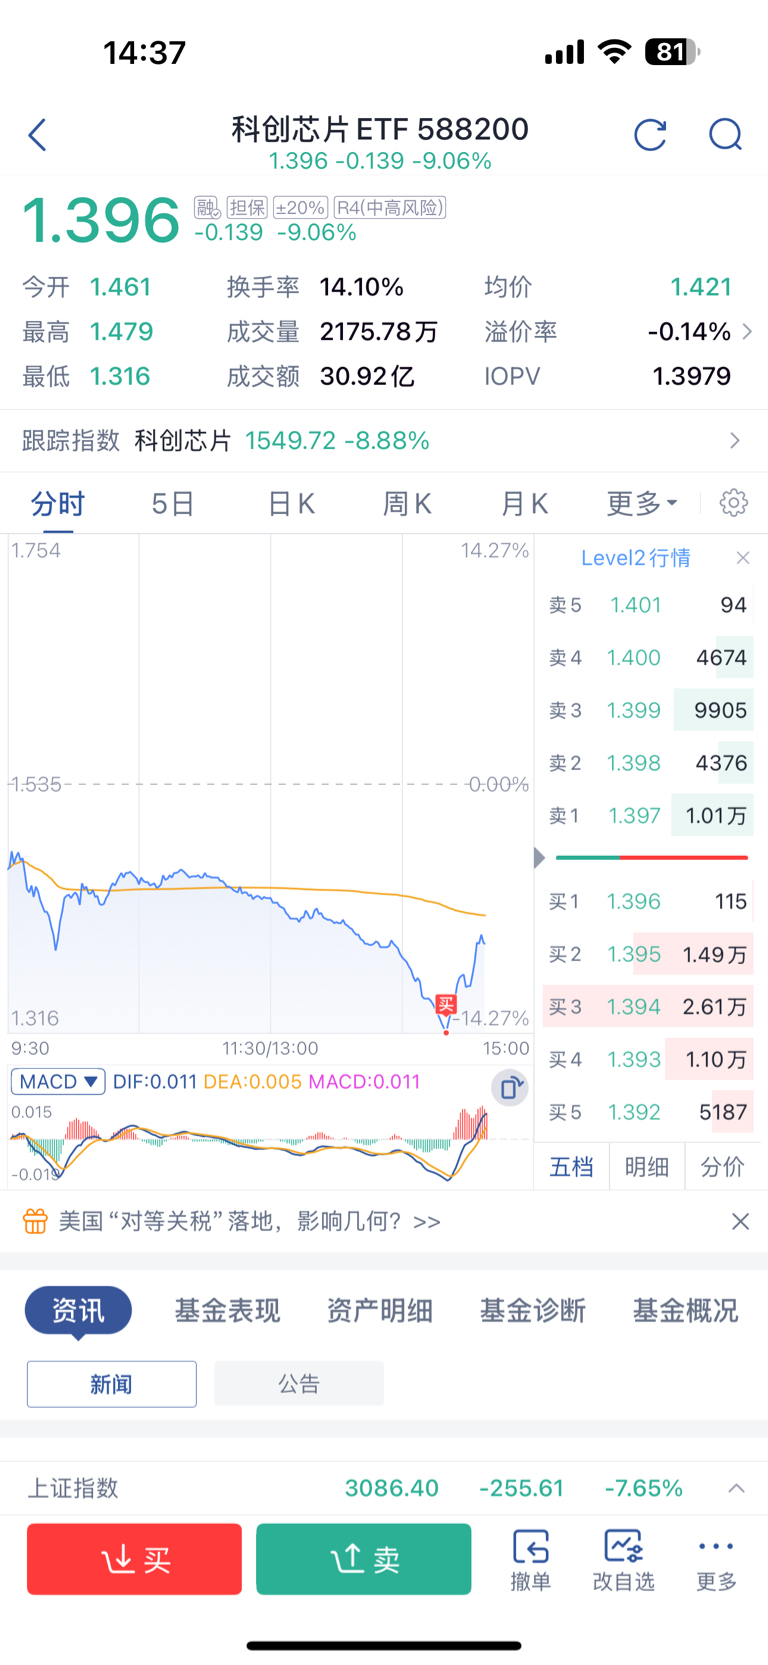Tap the refresh icon in the header
Screen dimensions: 768x1665
651,134
